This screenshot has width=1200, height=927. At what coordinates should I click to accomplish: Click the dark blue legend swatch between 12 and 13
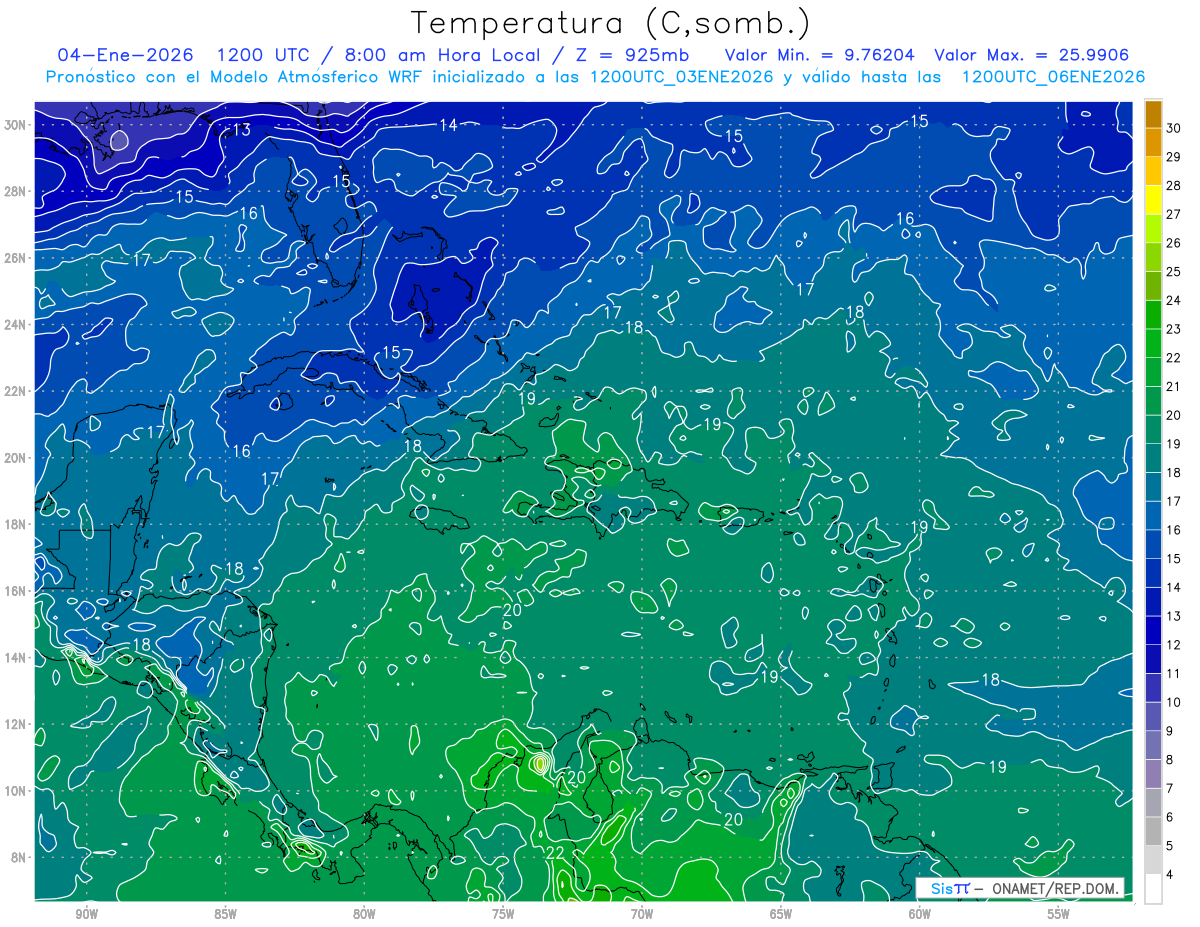click(x=1153, y=631)
